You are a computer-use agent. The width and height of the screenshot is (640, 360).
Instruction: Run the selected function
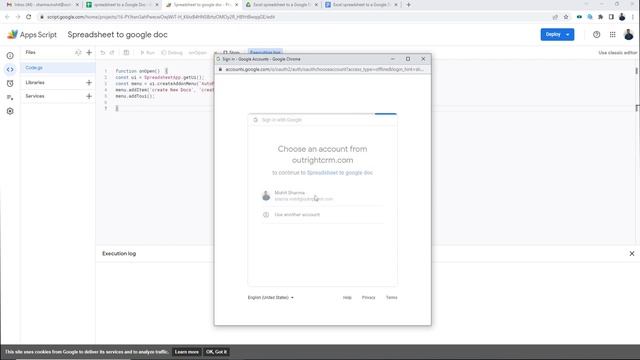tap(147, 53)
